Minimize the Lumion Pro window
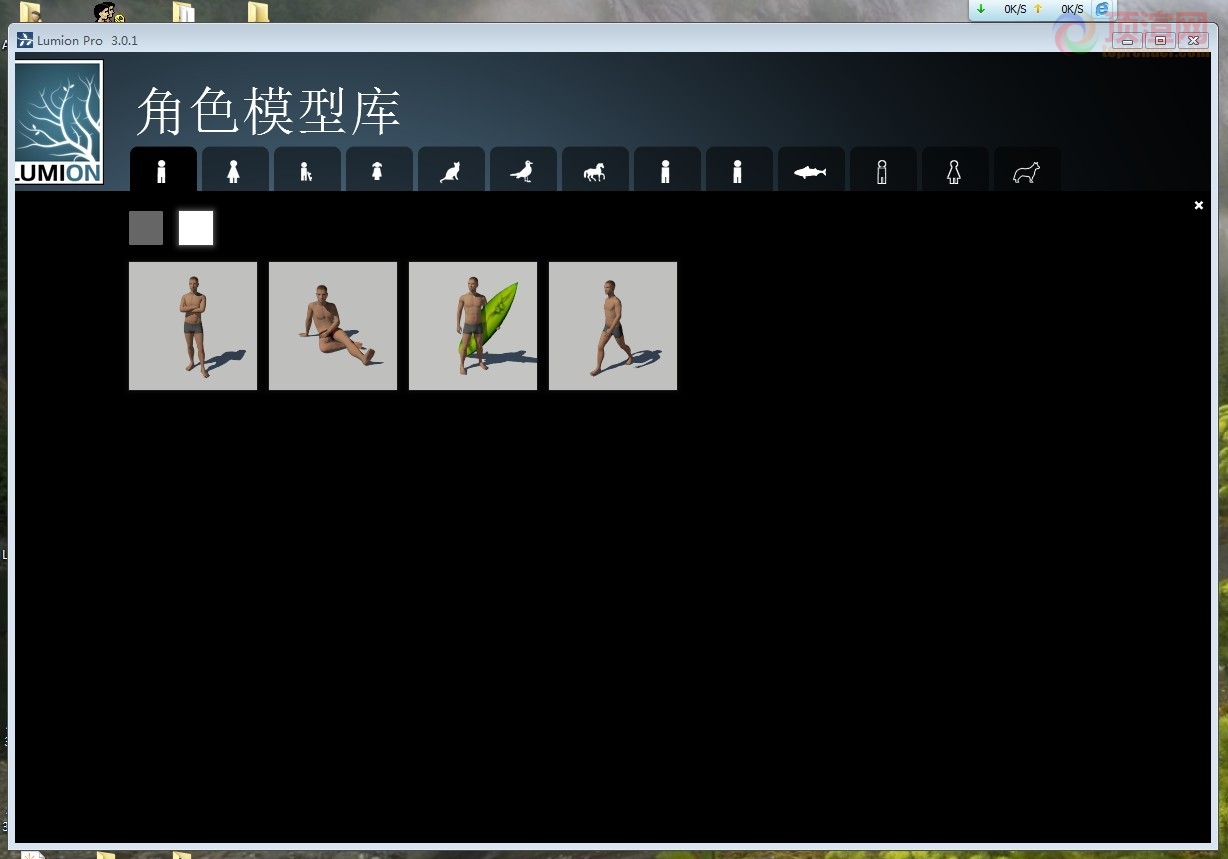Viewport: 1228px width, 859px height. pyautogui.click(x=1128, y=41)
